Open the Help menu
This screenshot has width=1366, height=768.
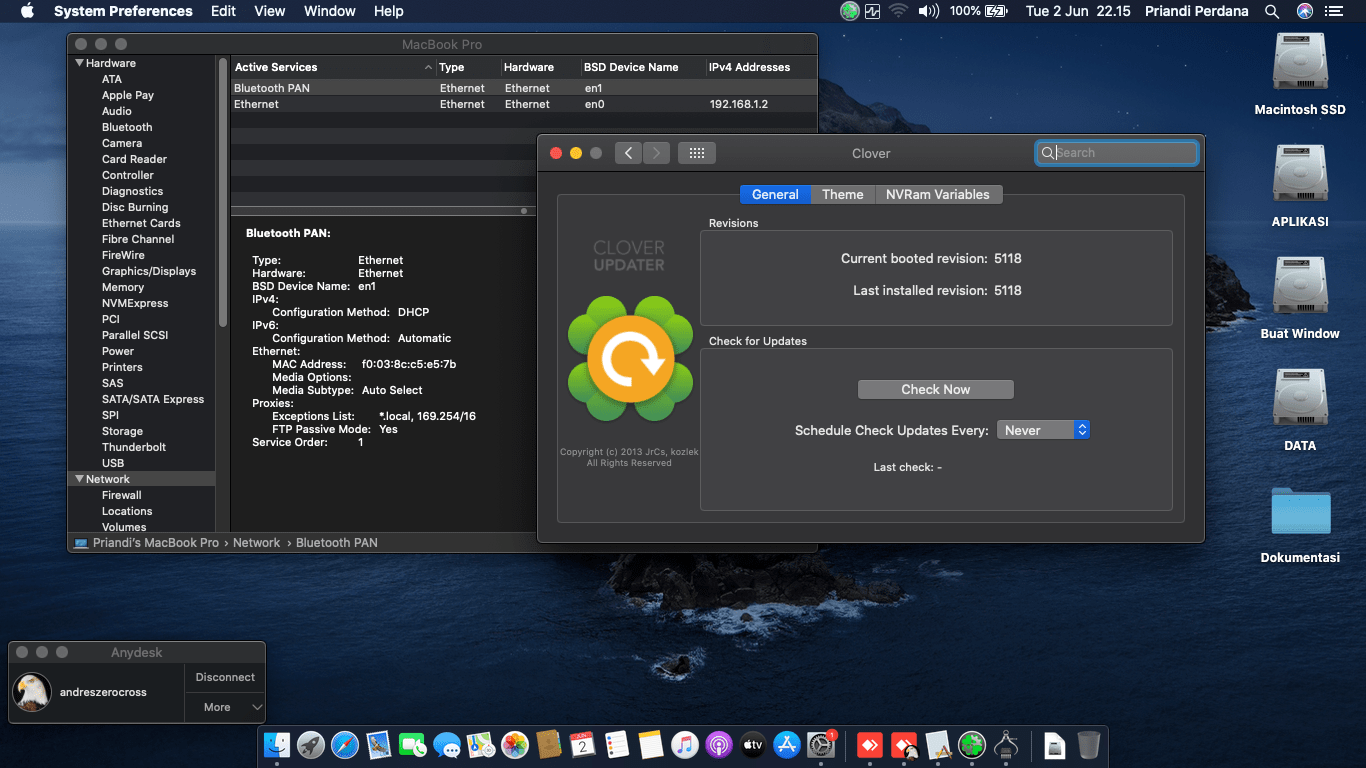pos(389,11)
